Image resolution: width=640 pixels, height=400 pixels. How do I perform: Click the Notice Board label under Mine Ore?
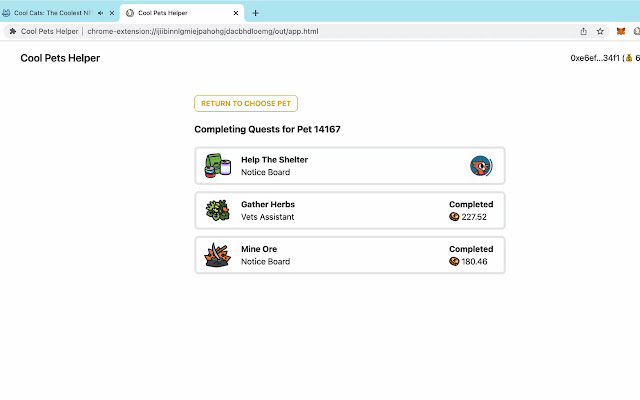coord(265,261)
